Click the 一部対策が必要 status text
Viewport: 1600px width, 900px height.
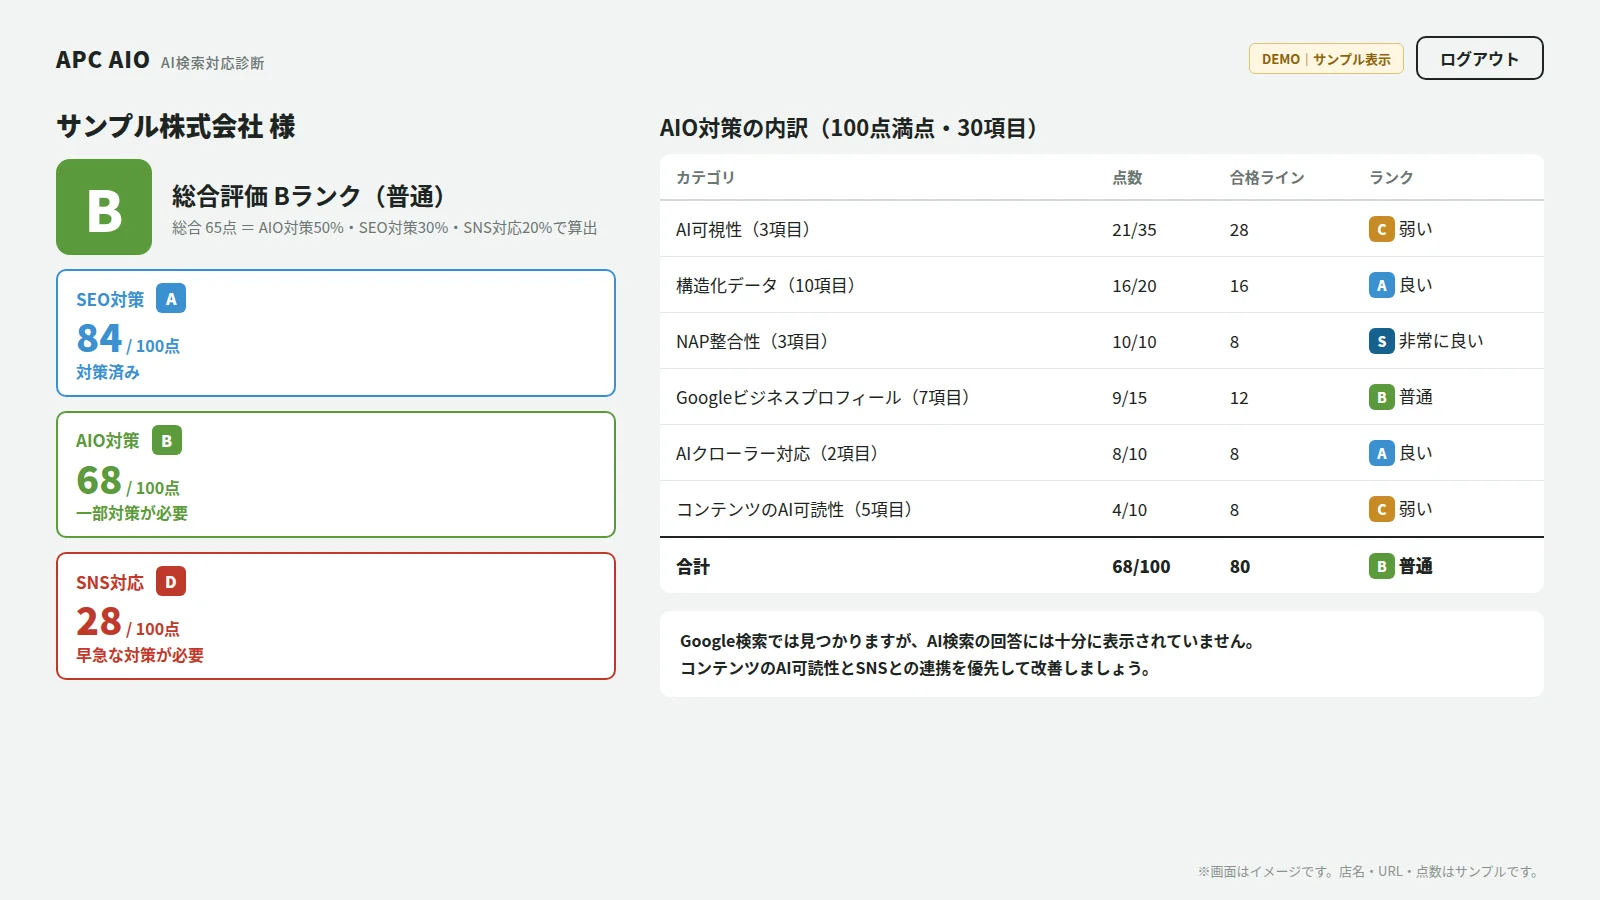click(132, 513)
